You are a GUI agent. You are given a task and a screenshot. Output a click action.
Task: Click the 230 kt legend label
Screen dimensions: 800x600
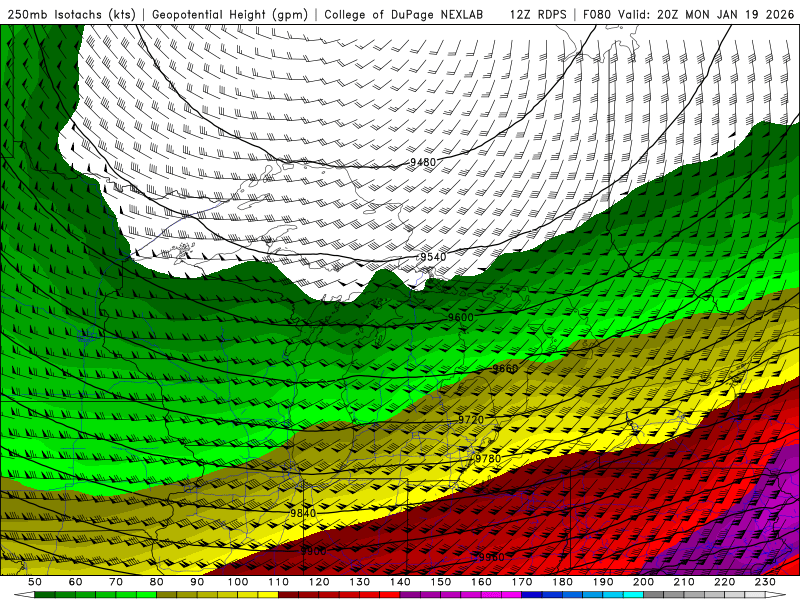765,582
